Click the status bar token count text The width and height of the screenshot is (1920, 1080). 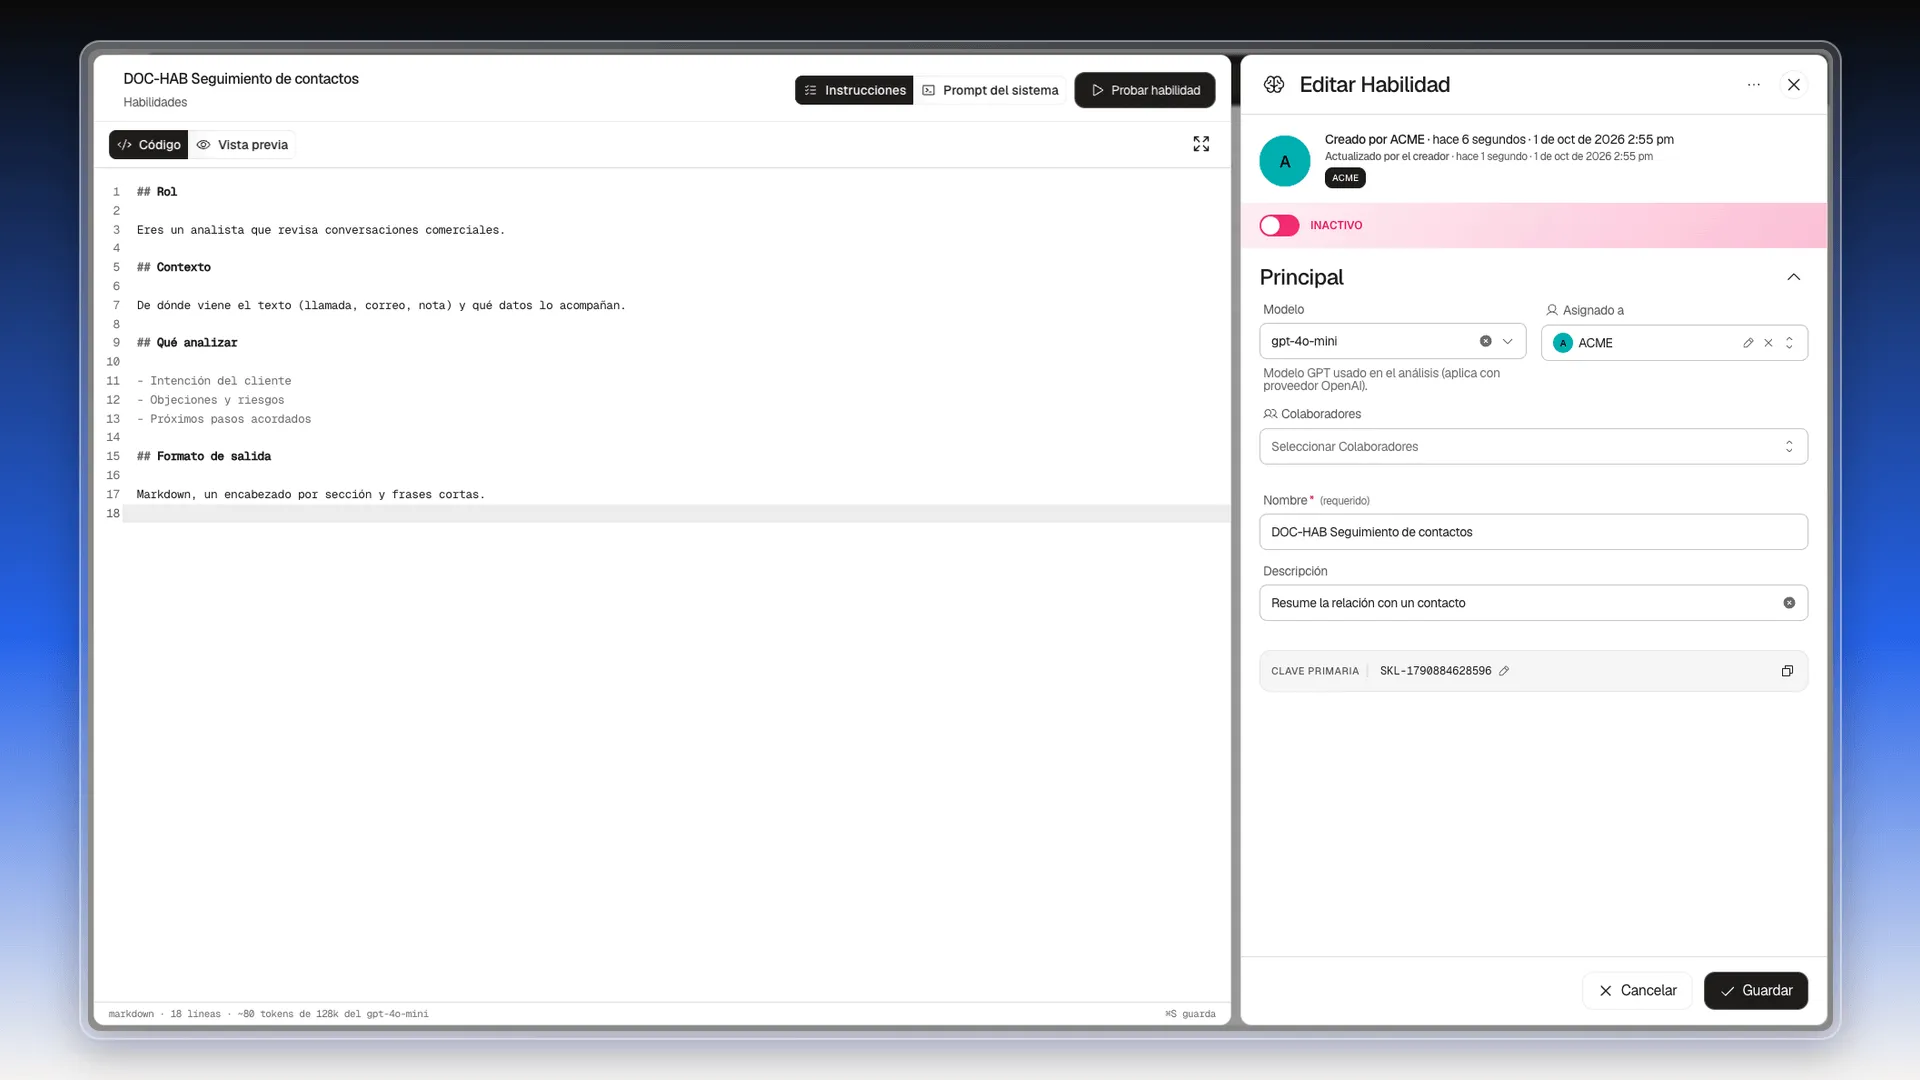point(333,1014)
